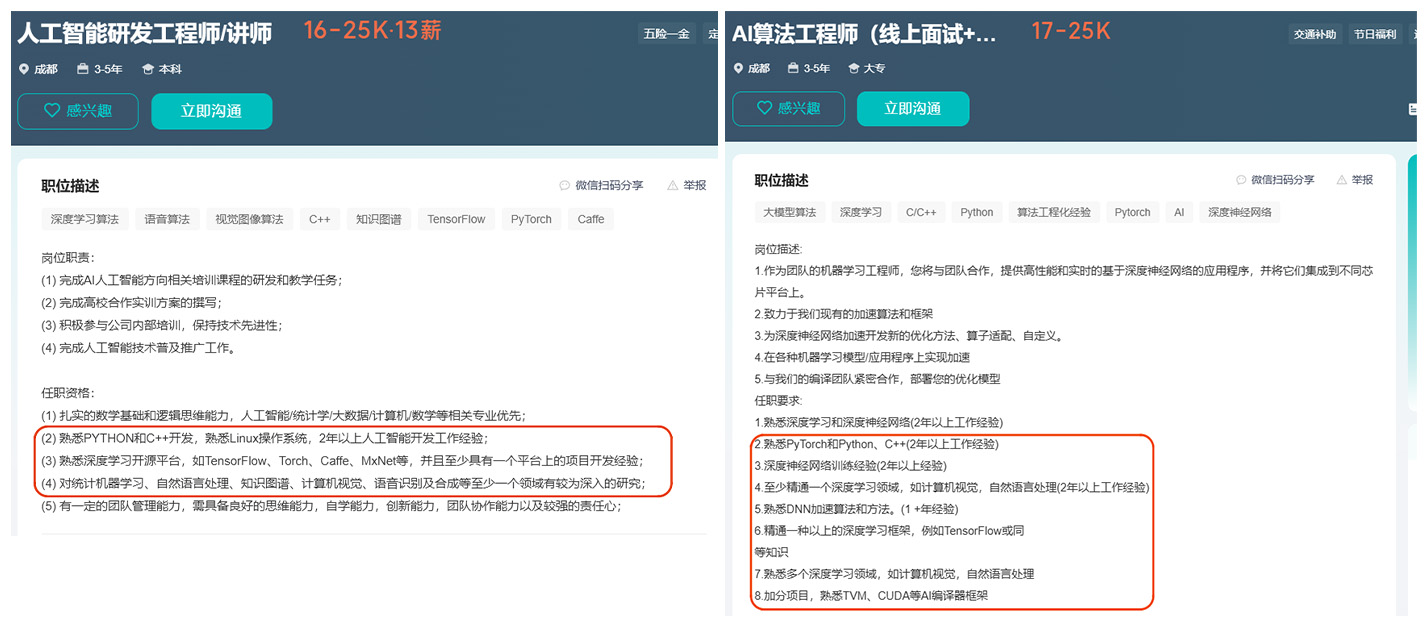Image resolution: width=1424 pixels, height=637 pixels.
Task: Mark the AI算法工程师 job as 感兴趣
Action: (x=789, y=108)
